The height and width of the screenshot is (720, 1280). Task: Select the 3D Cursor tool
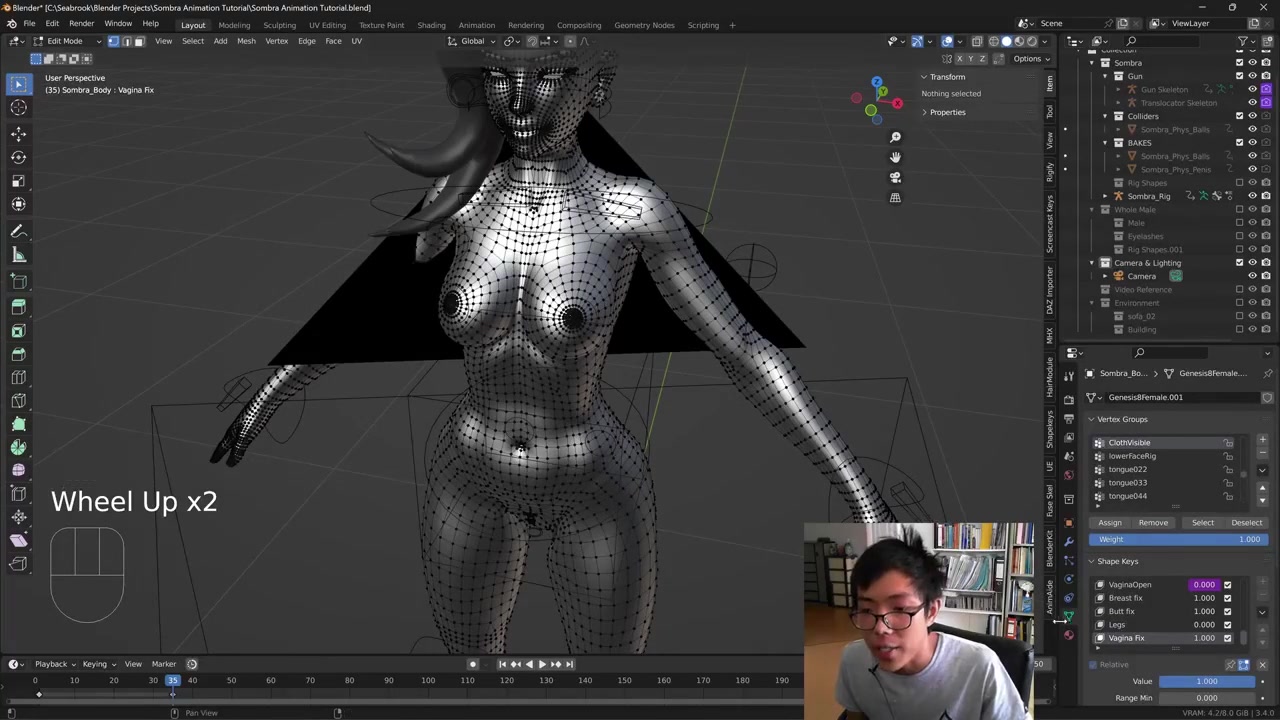(x=18, y=108)
